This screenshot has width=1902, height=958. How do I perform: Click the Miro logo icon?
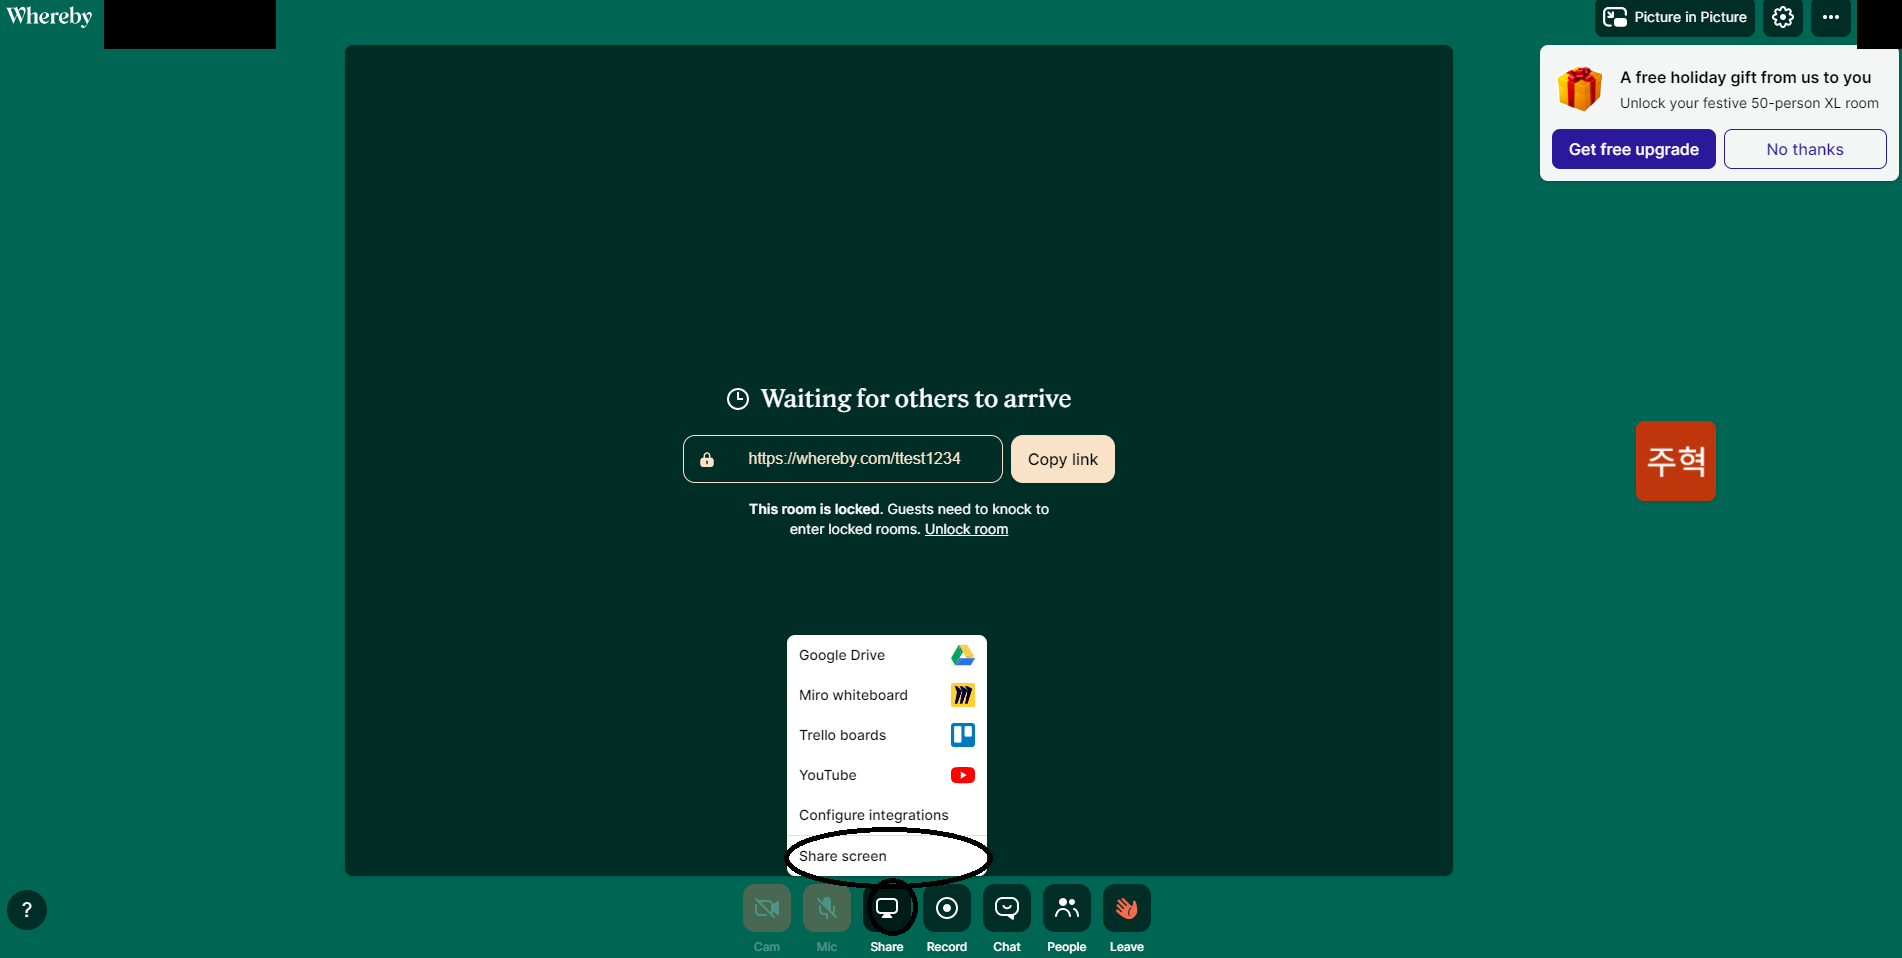click(x=963, y=695)
